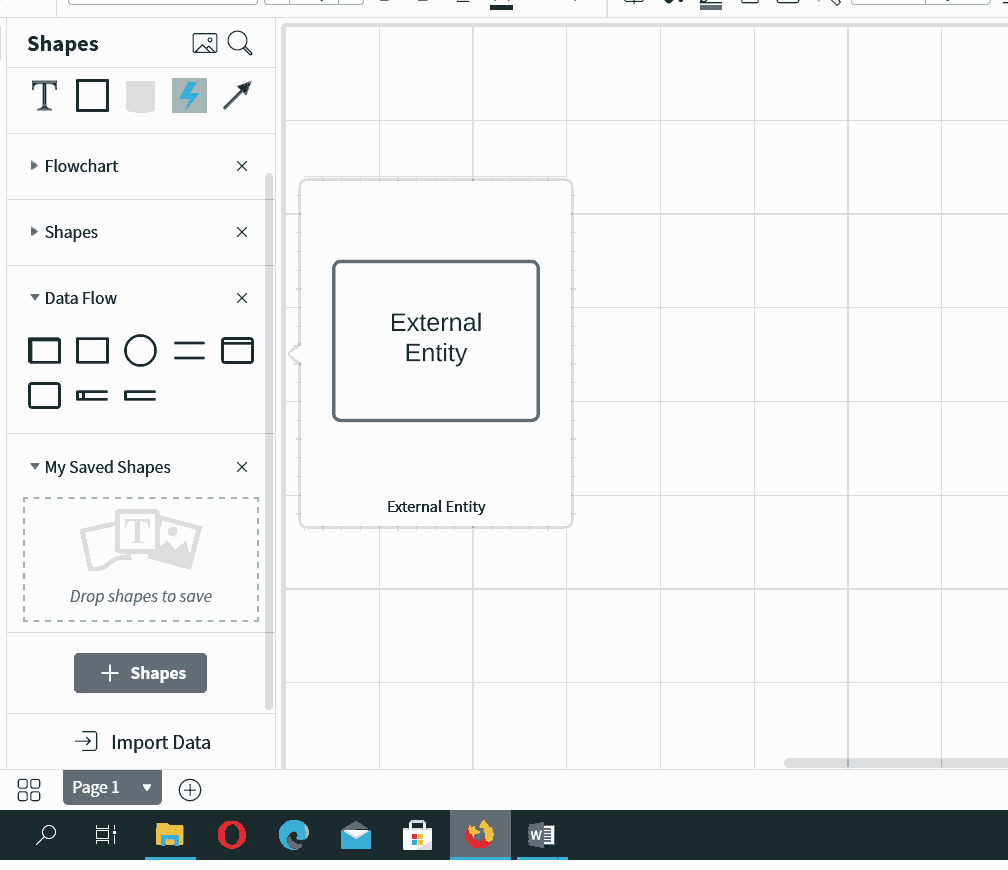Click the blank square block shape tool
The width and height of the screenshot is (1008, 870).
pyautogui.click(x=92, y=96)
